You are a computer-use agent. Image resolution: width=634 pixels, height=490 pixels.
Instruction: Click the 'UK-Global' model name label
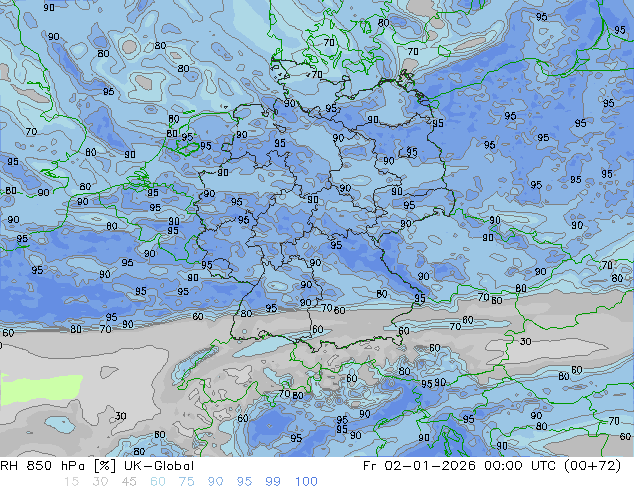pyautogui.click(x=159, y=466)
